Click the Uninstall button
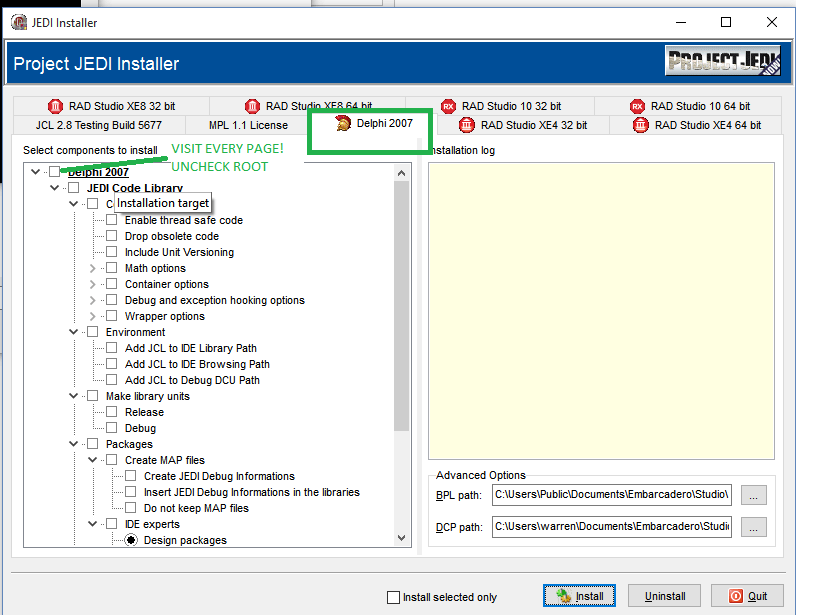Viewport: 814px width, 615px height. [x=664, y=596]
